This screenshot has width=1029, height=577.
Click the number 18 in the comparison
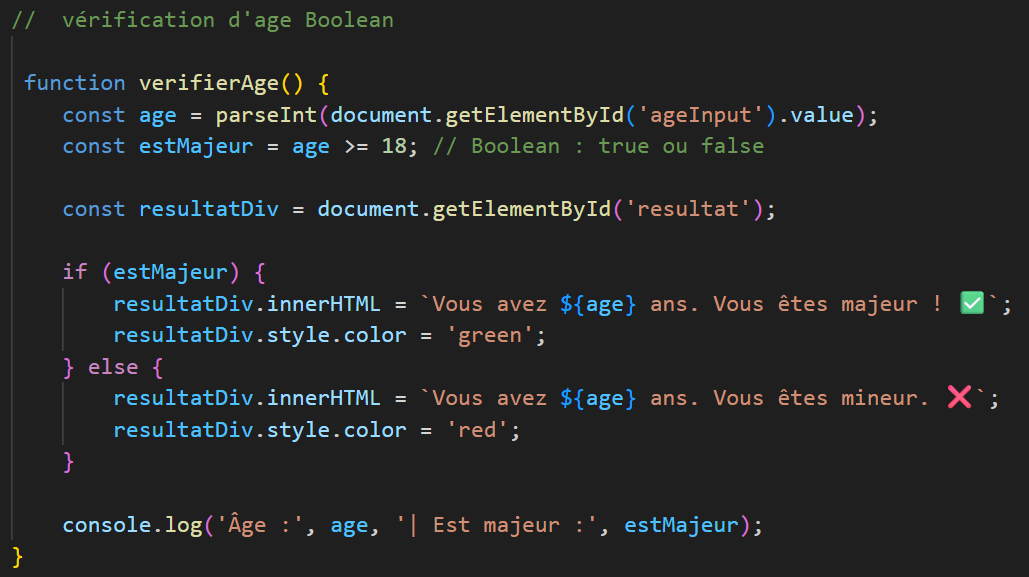point(394,146)
